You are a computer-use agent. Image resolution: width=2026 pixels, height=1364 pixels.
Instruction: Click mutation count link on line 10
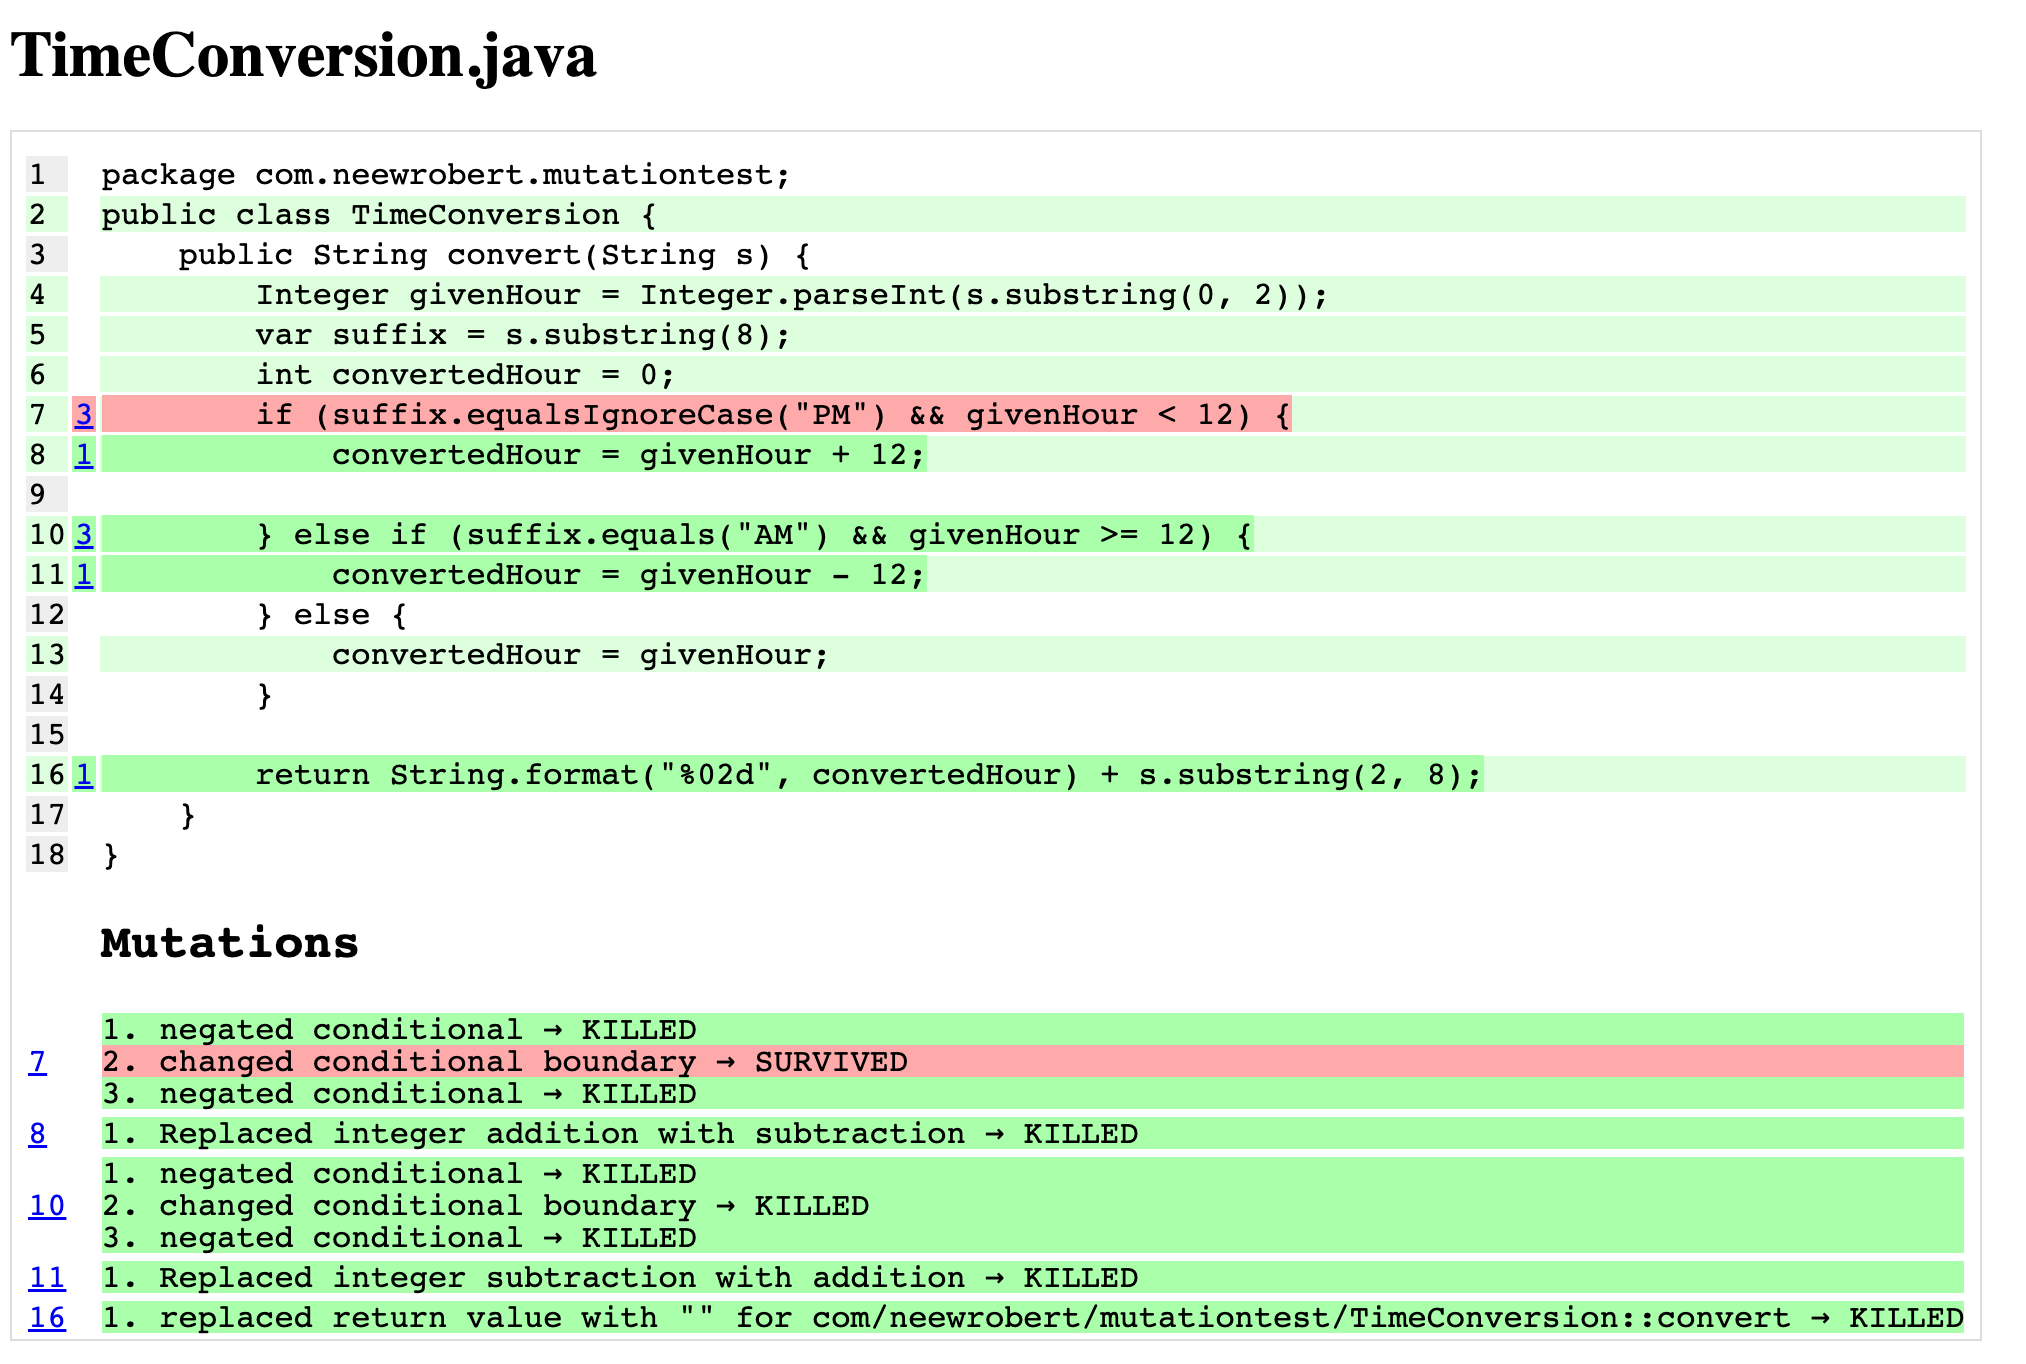point(84,534)
